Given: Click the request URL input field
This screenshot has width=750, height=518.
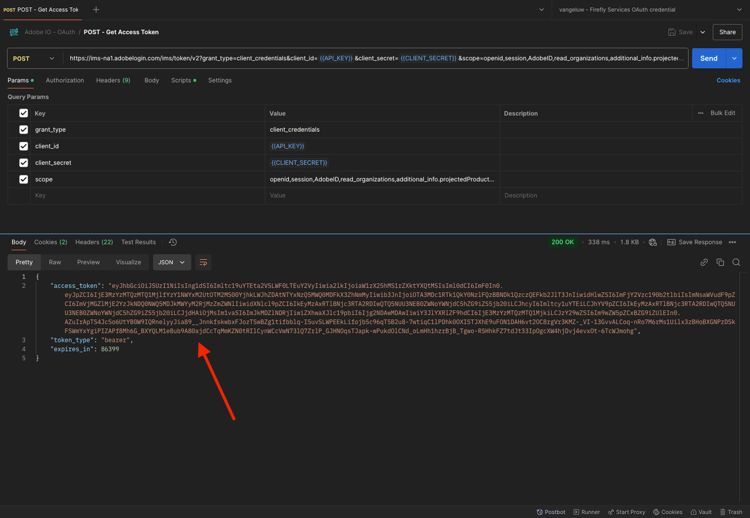Looking at the screenshot, I should (x=375, y=58).
